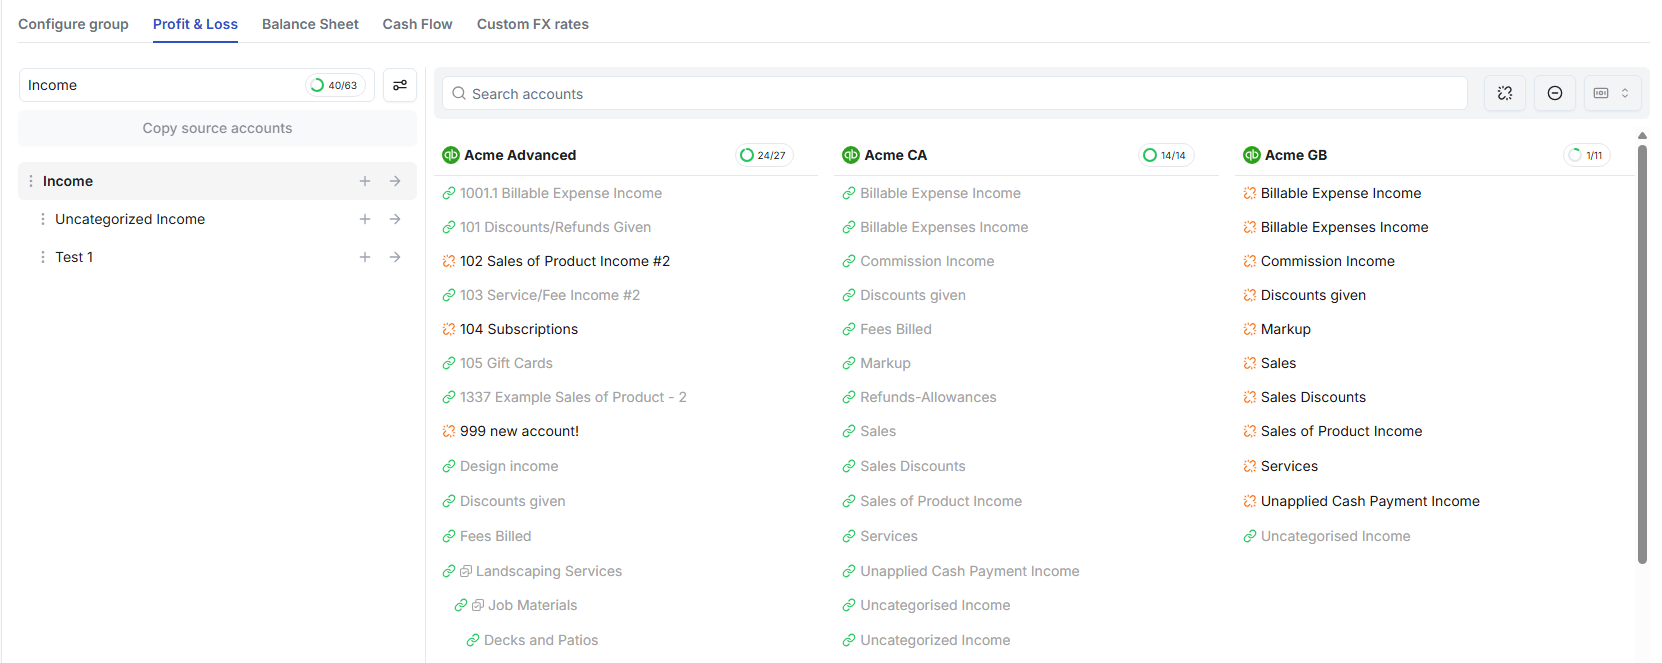Click link icon of 1001.1 Billable Expense Income
This screenshot has width=1662, height=663.
(x=449, y=193)
